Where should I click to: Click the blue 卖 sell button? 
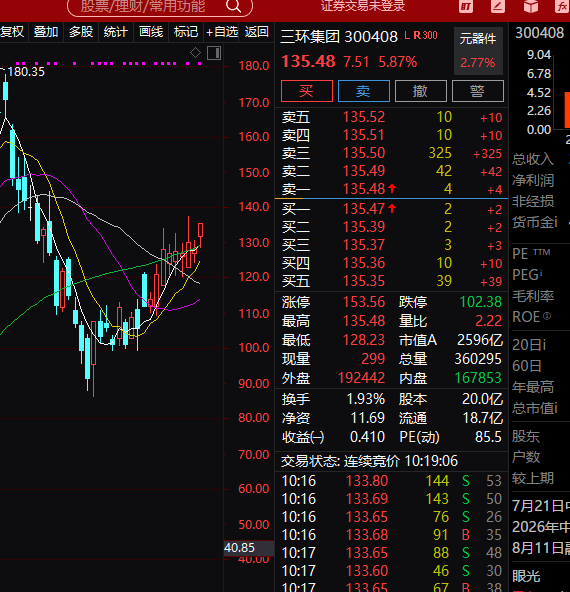(x=364, y=91)
